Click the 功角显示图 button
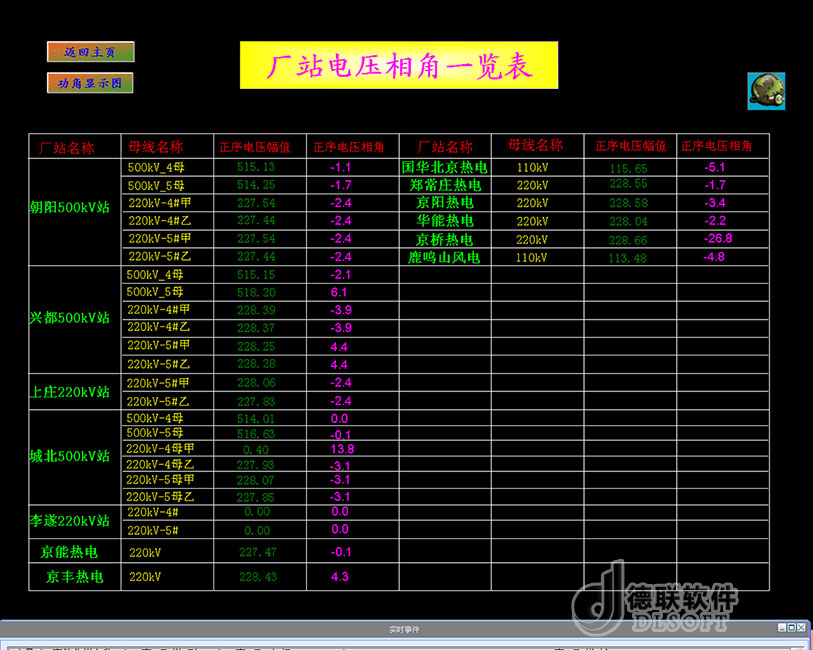Screen dimensions: 813x650 click(90, 83)
